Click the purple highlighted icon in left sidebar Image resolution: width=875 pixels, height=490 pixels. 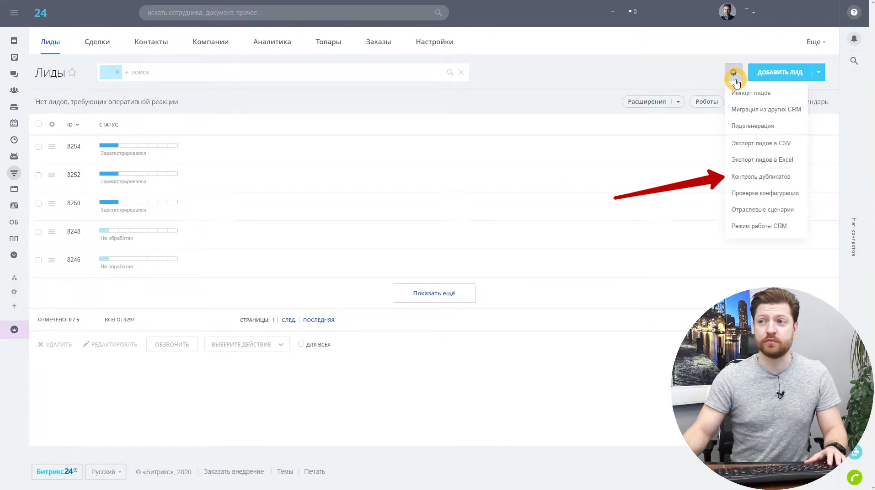[x=15, y=329]
